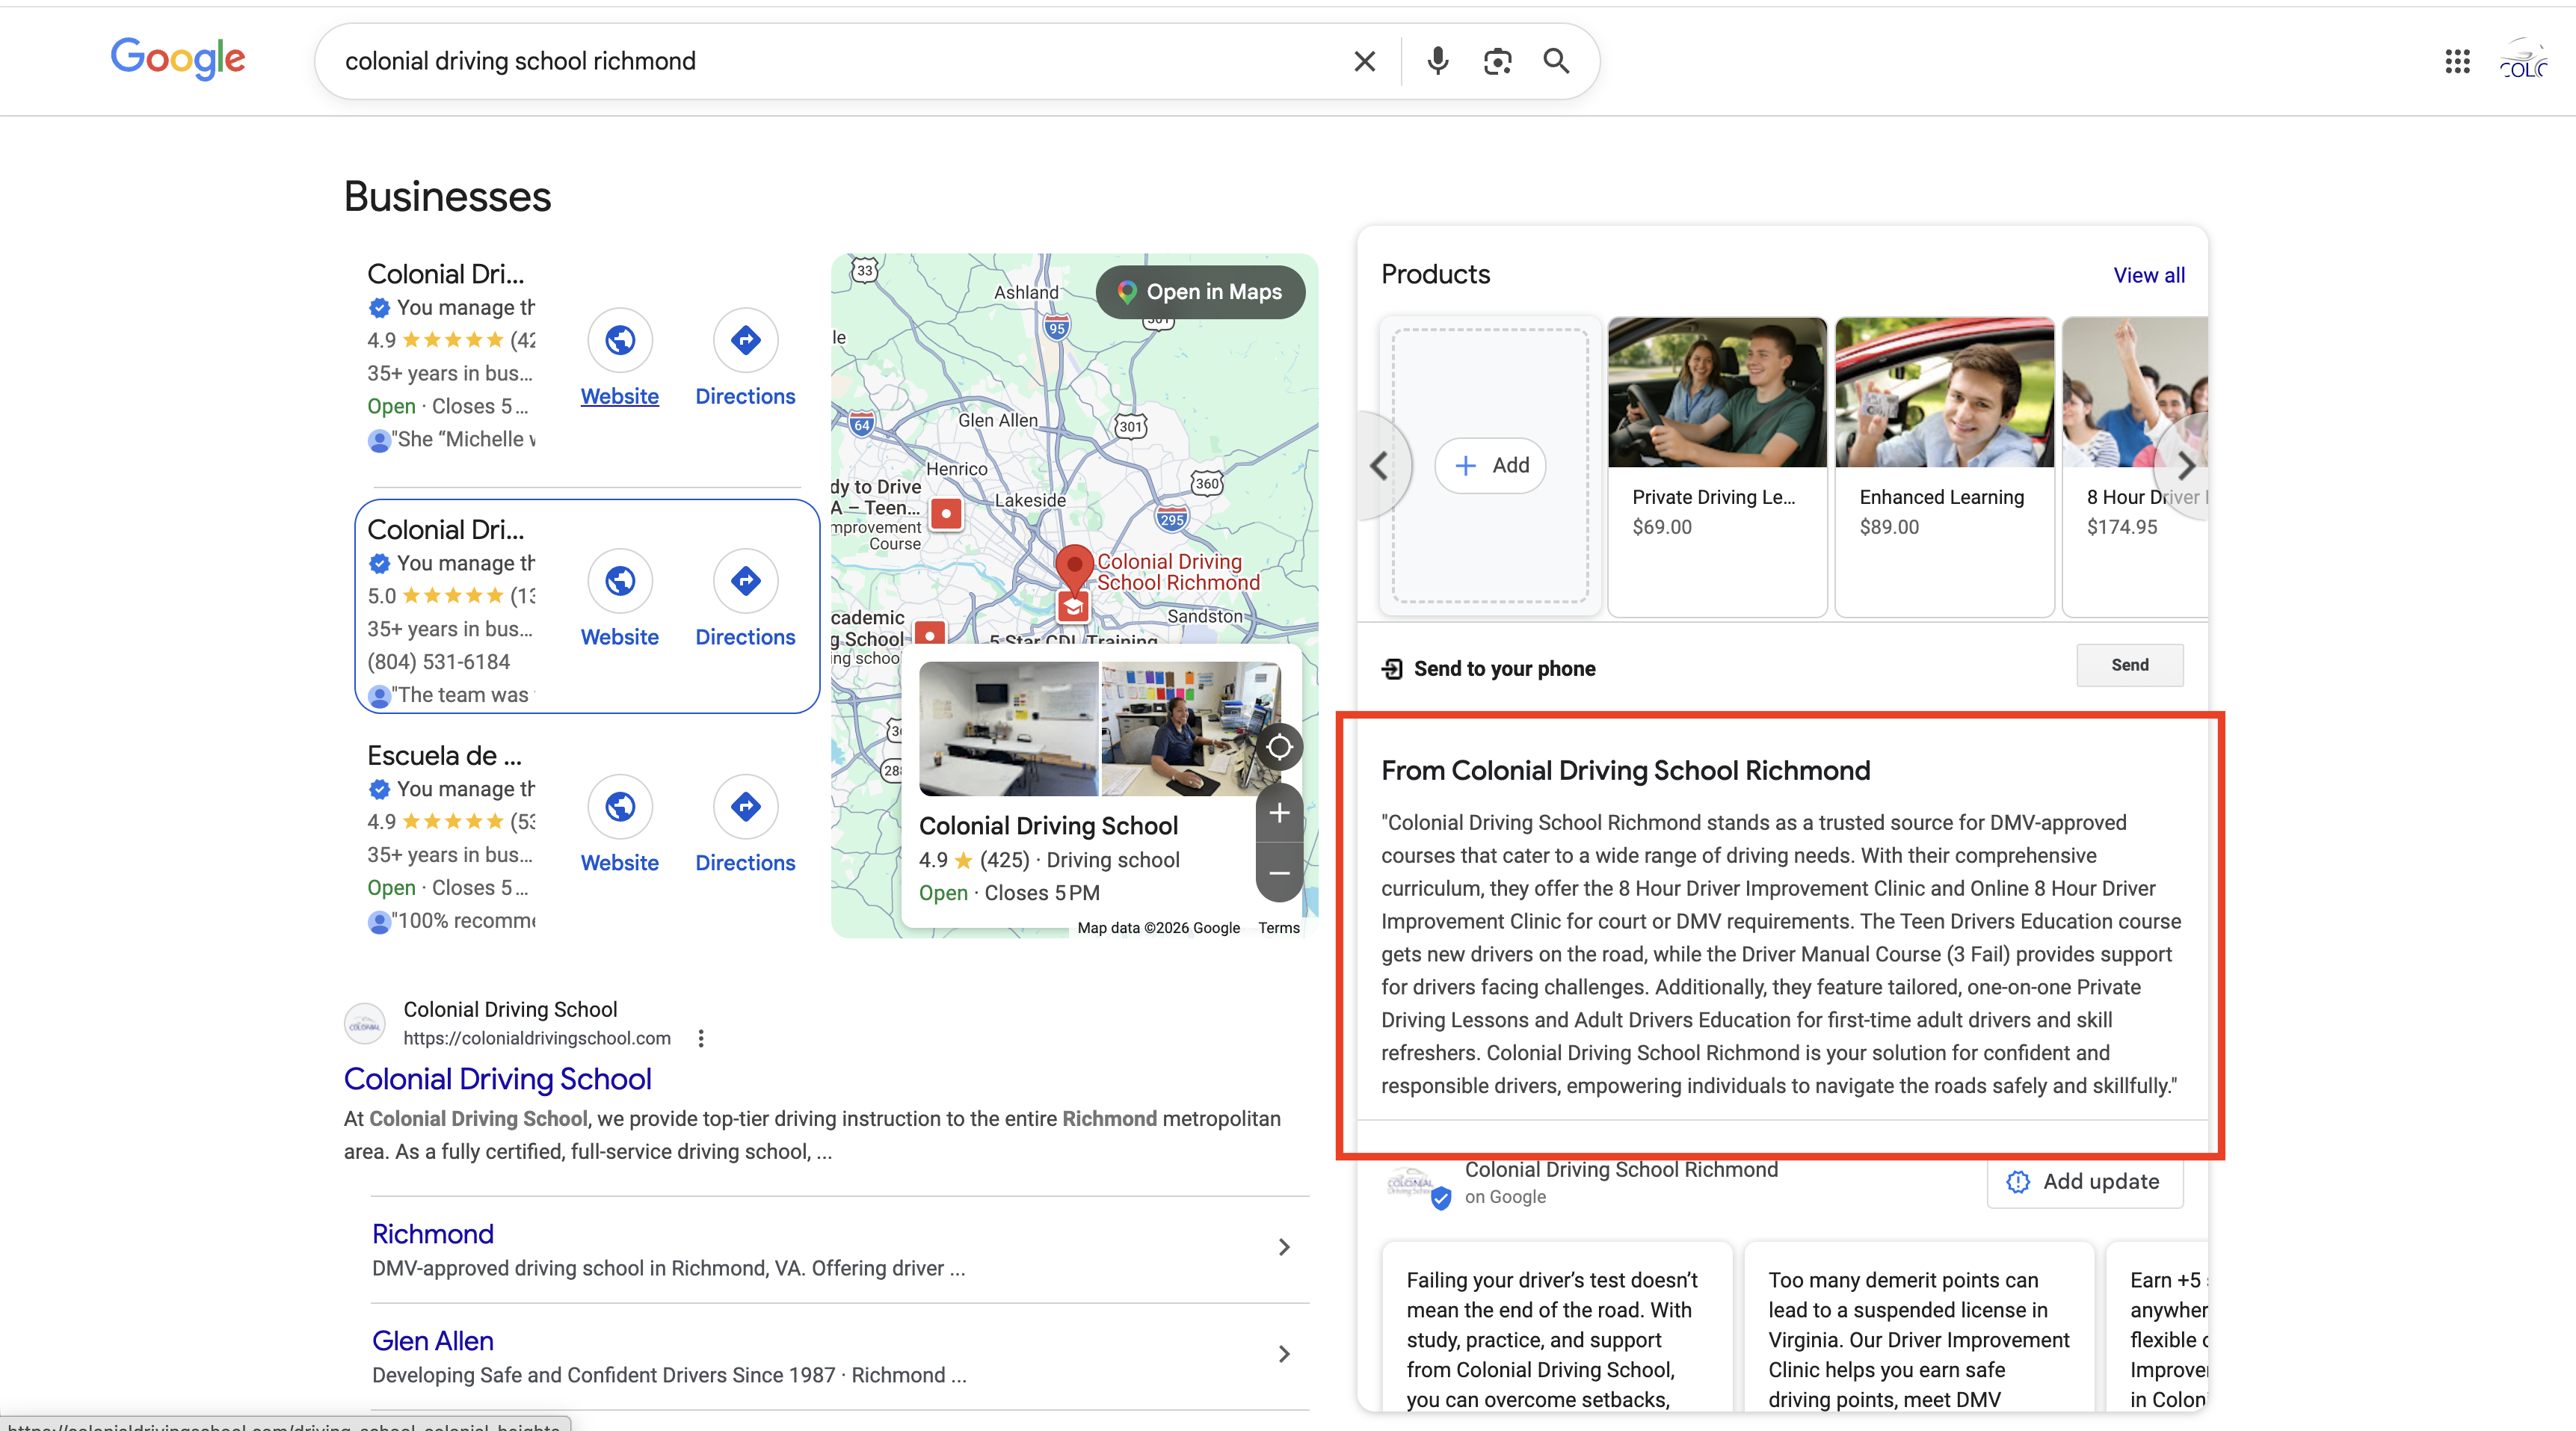This screenshot has width=2576, height=1431.
Task: Start voice search with microphone icon
Action: coord(1437,61)
